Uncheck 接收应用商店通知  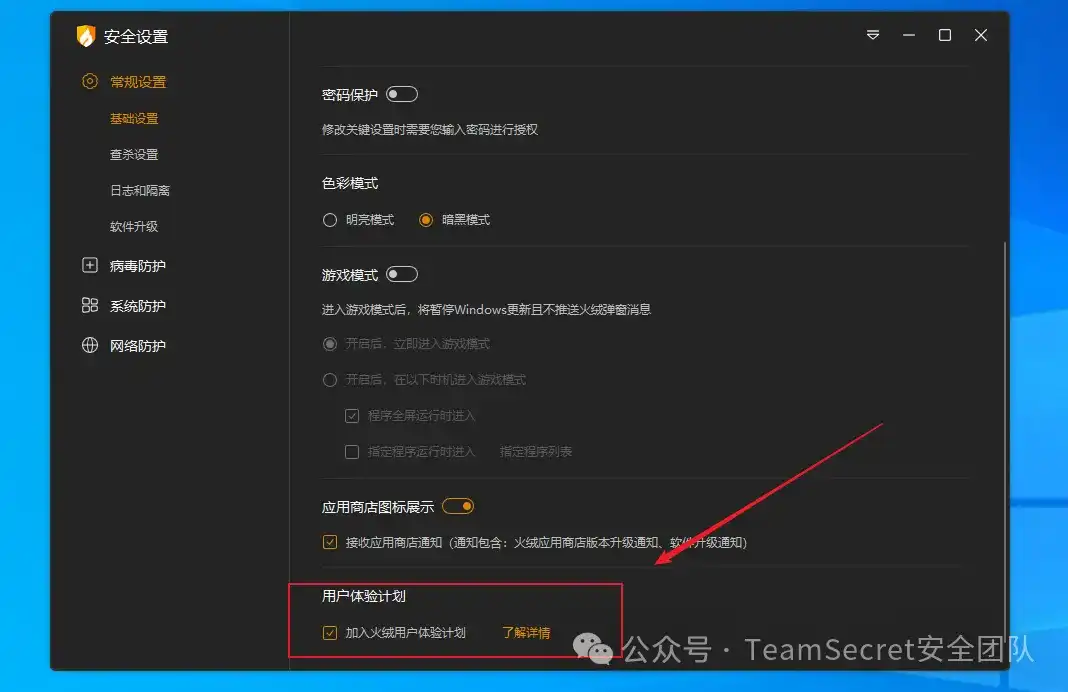[x=329, y=541]
